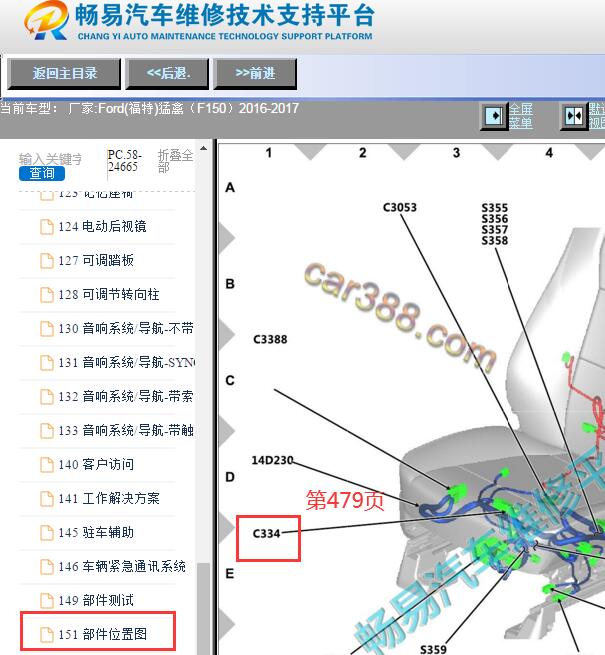The width and height of the screenshot is (605, 655).
Task: Click the sidebar scrollbar thumb
Action: [203, 609]
